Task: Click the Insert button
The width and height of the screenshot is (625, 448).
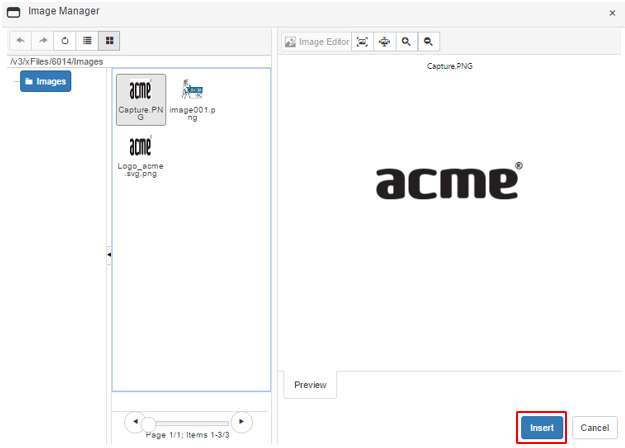Action: pyautogui.click(x=542, y=428)
